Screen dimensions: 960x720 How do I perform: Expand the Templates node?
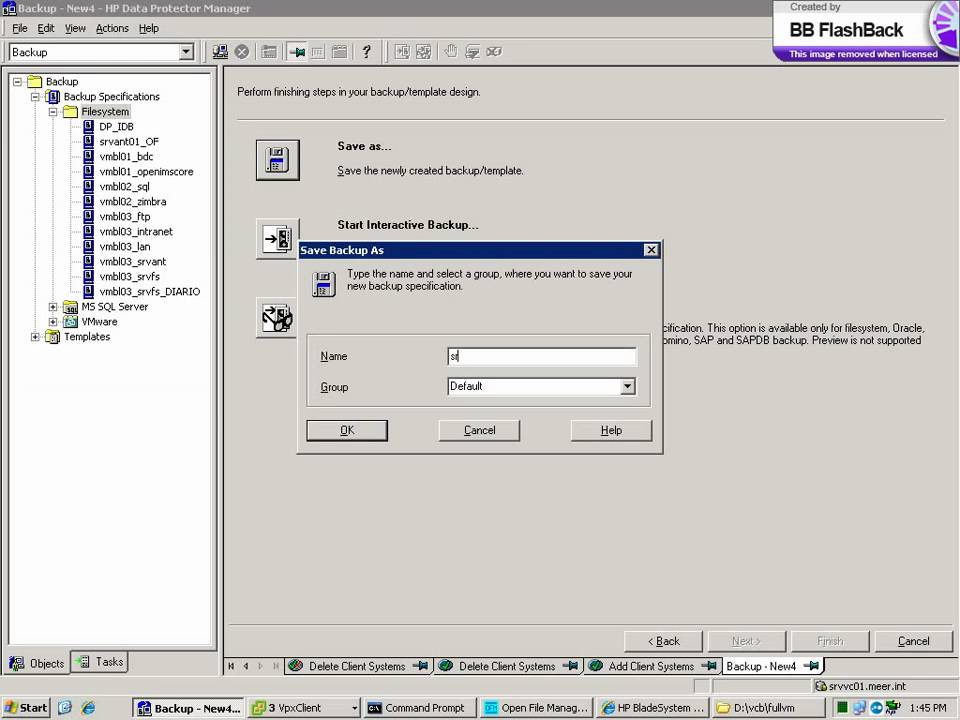coord(36,337)
